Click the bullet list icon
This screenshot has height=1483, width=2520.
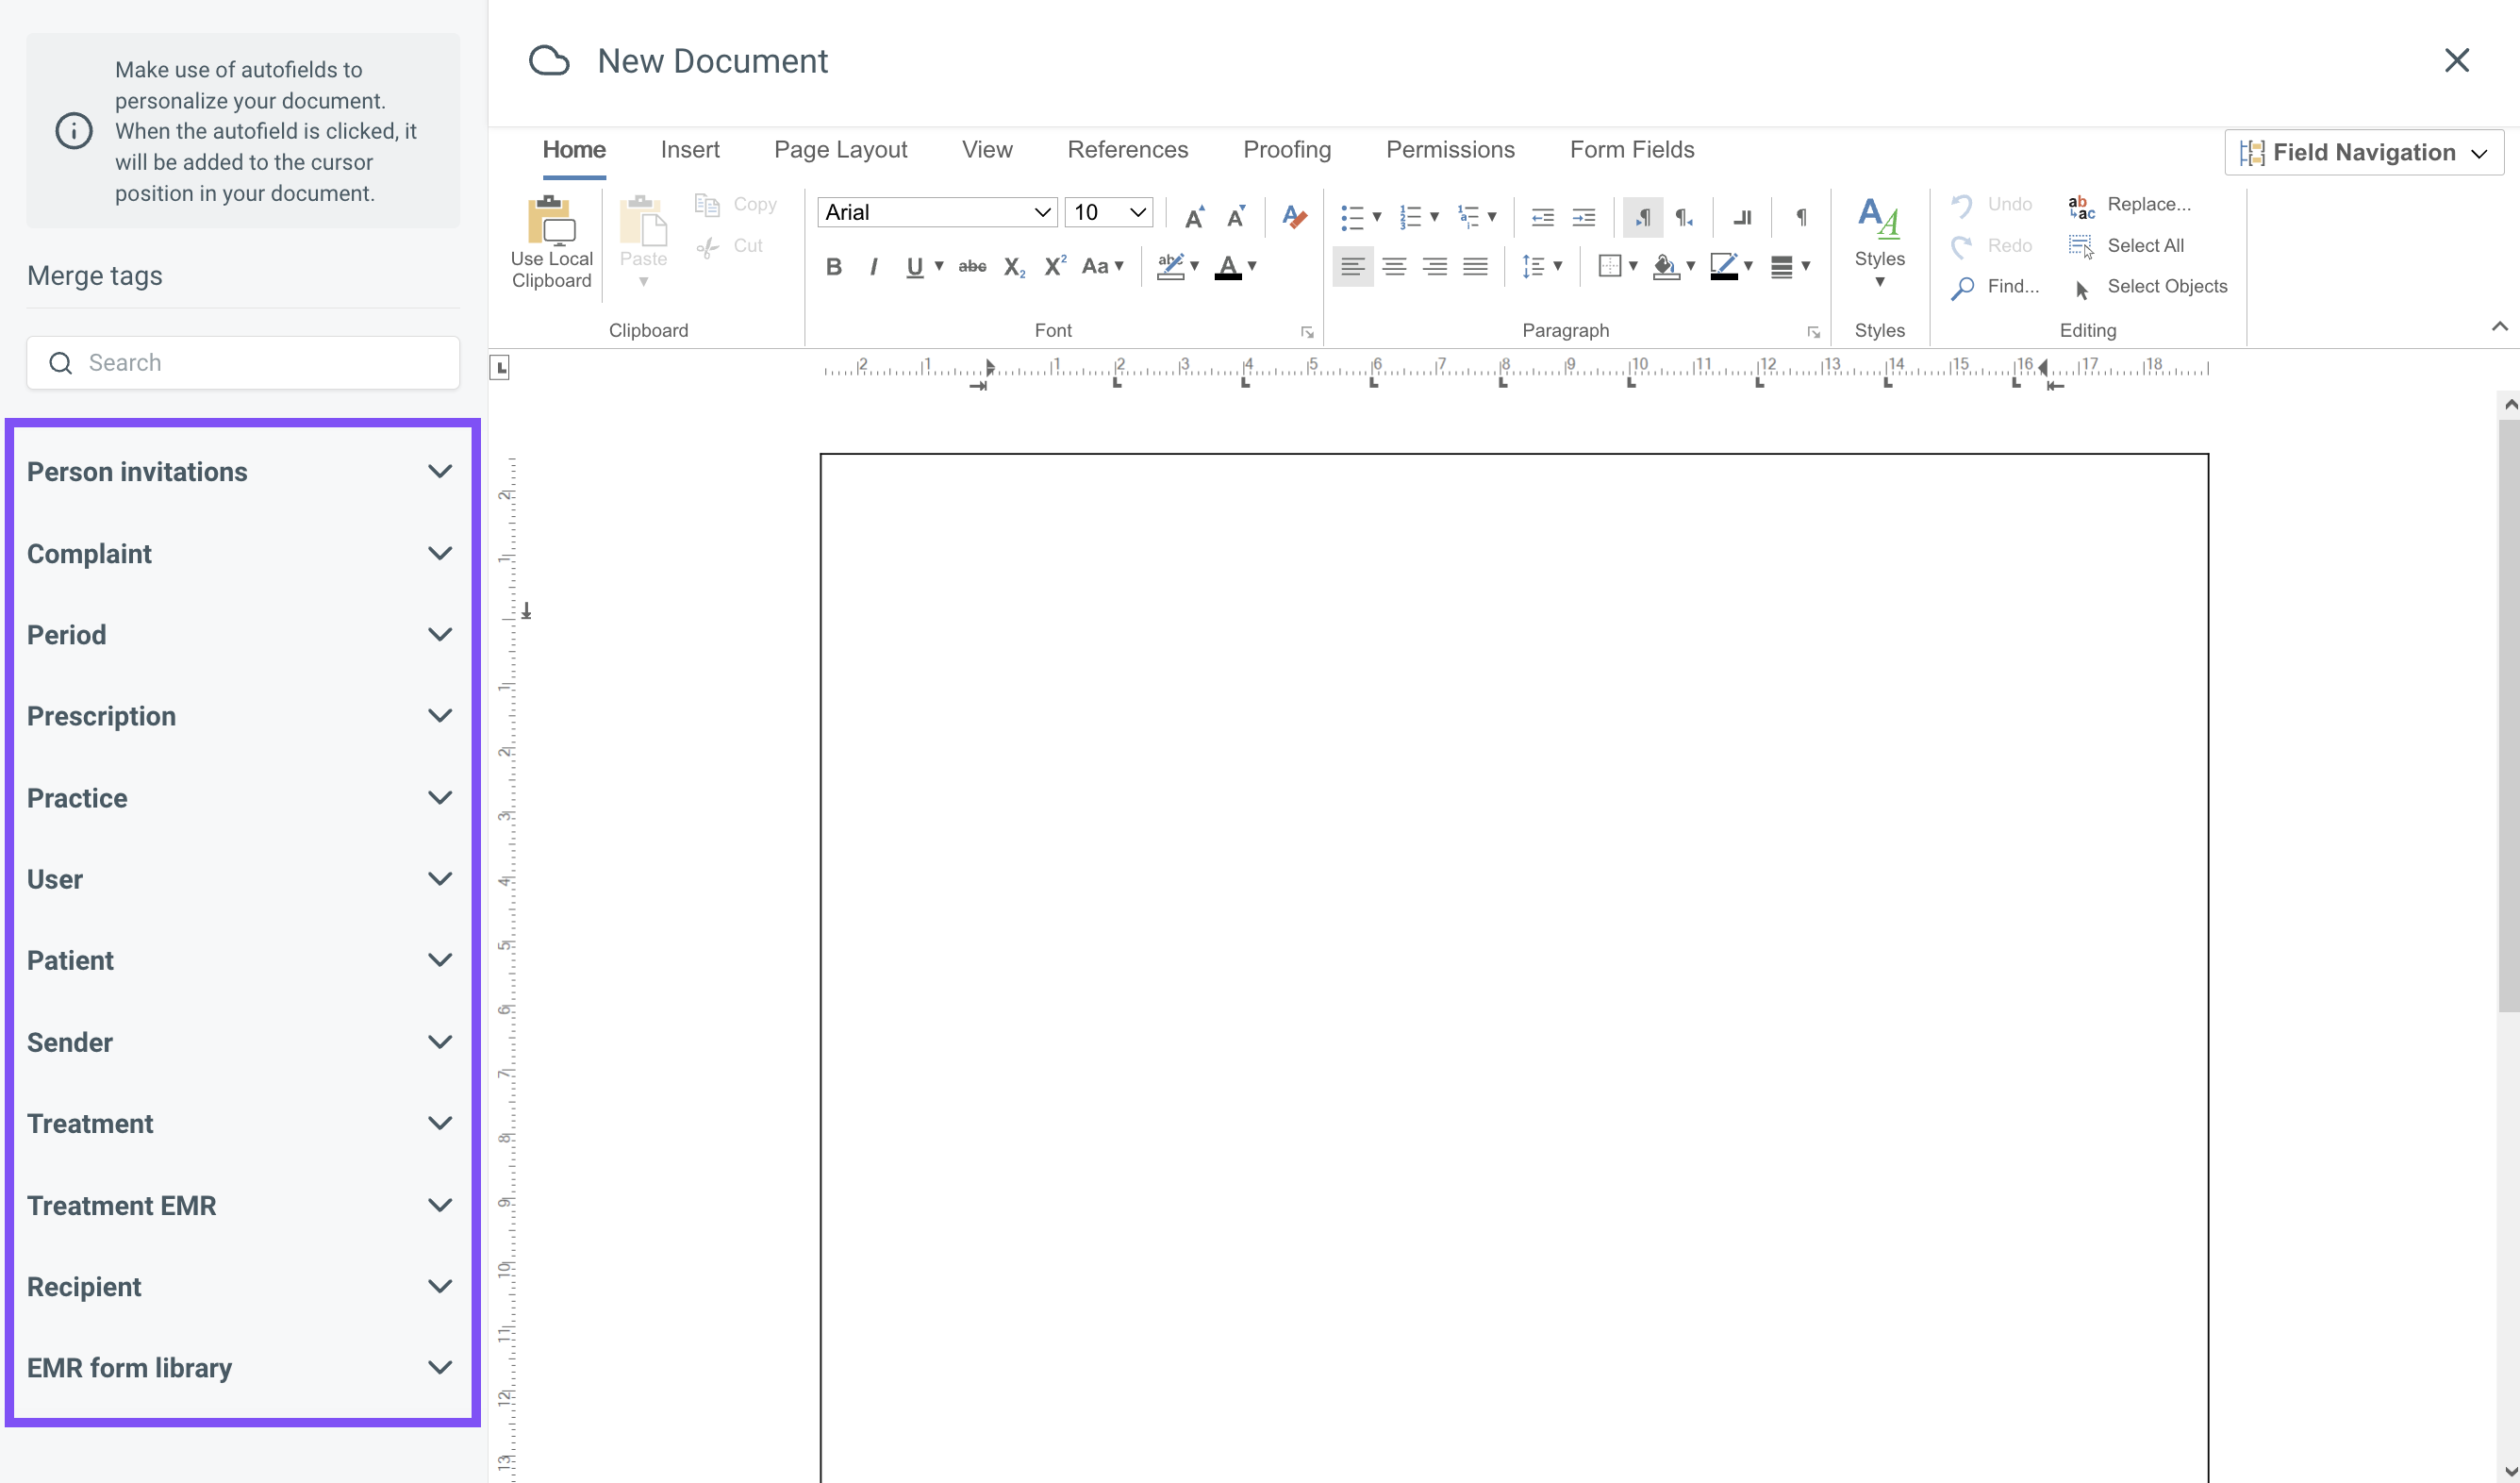pos(1352,216)
